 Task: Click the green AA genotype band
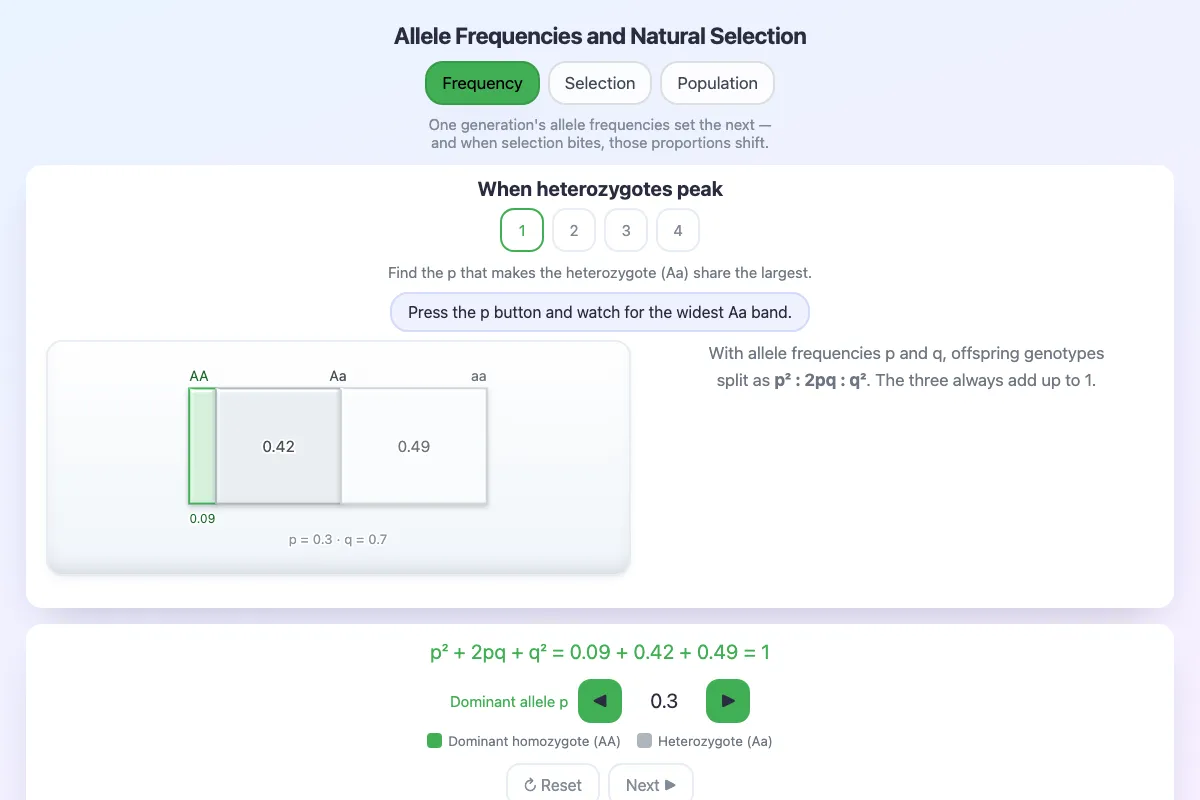pyautogui.click(x=202, y=446)
